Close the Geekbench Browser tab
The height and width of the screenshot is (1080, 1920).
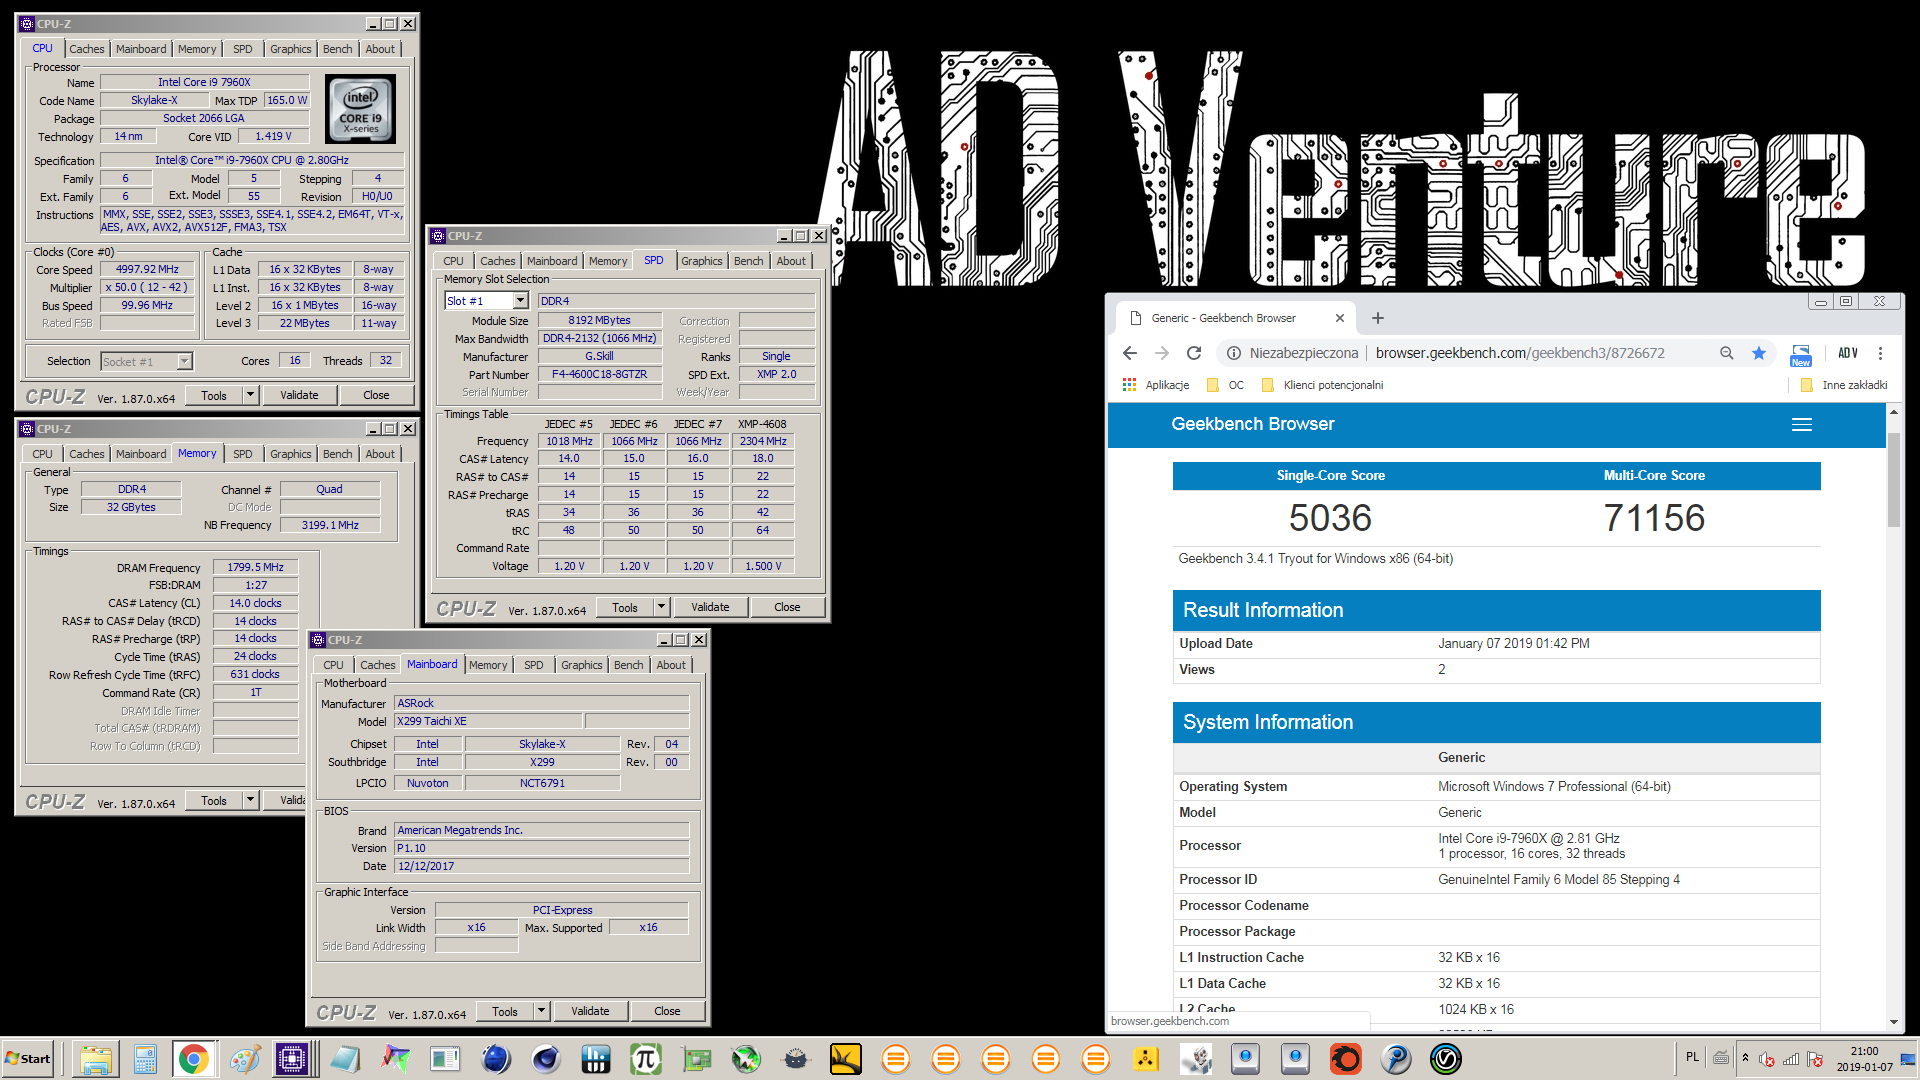click(1340, 318)
